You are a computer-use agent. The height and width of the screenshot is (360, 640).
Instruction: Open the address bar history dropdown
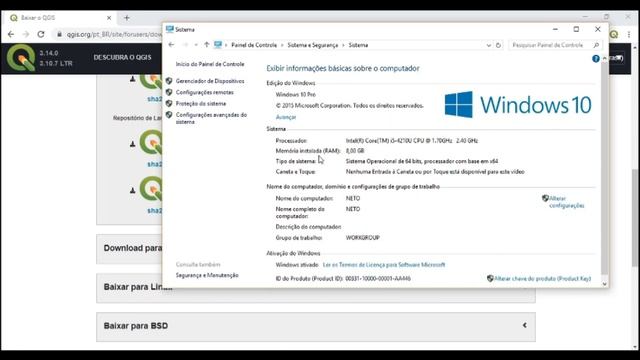(x=489, y=45)
